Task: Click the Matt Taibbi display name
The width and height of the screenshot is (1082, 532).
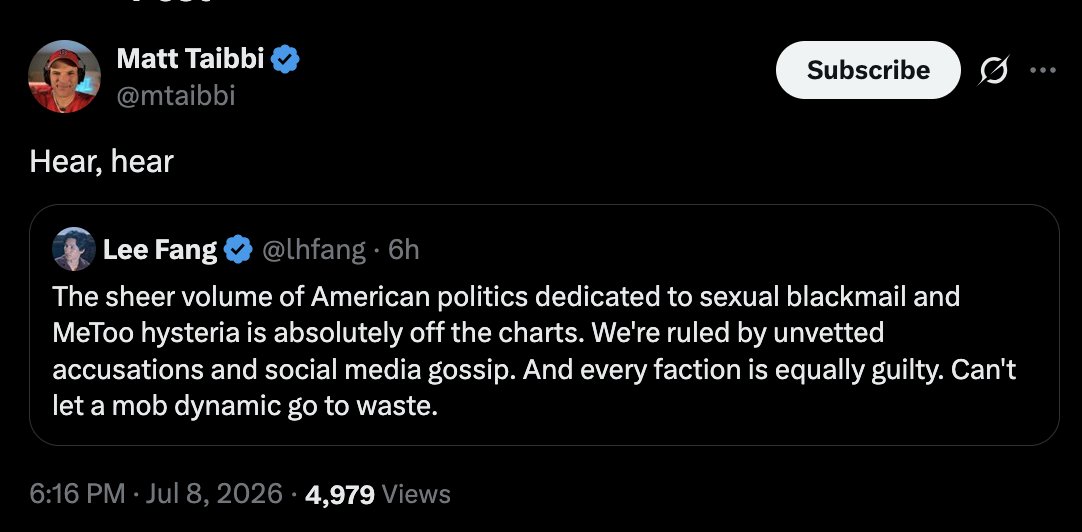Action: click(x=190, y=59)
